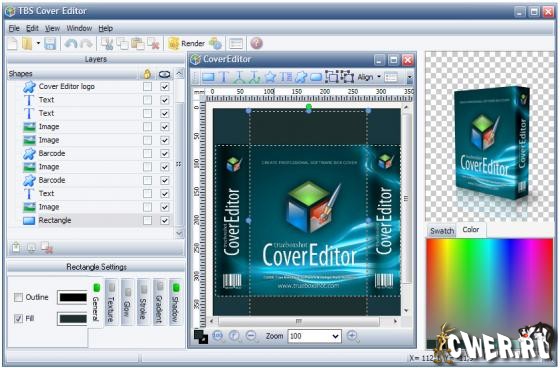
Task: Click the zoom to 100 percent icon
Action: point(218,336)
